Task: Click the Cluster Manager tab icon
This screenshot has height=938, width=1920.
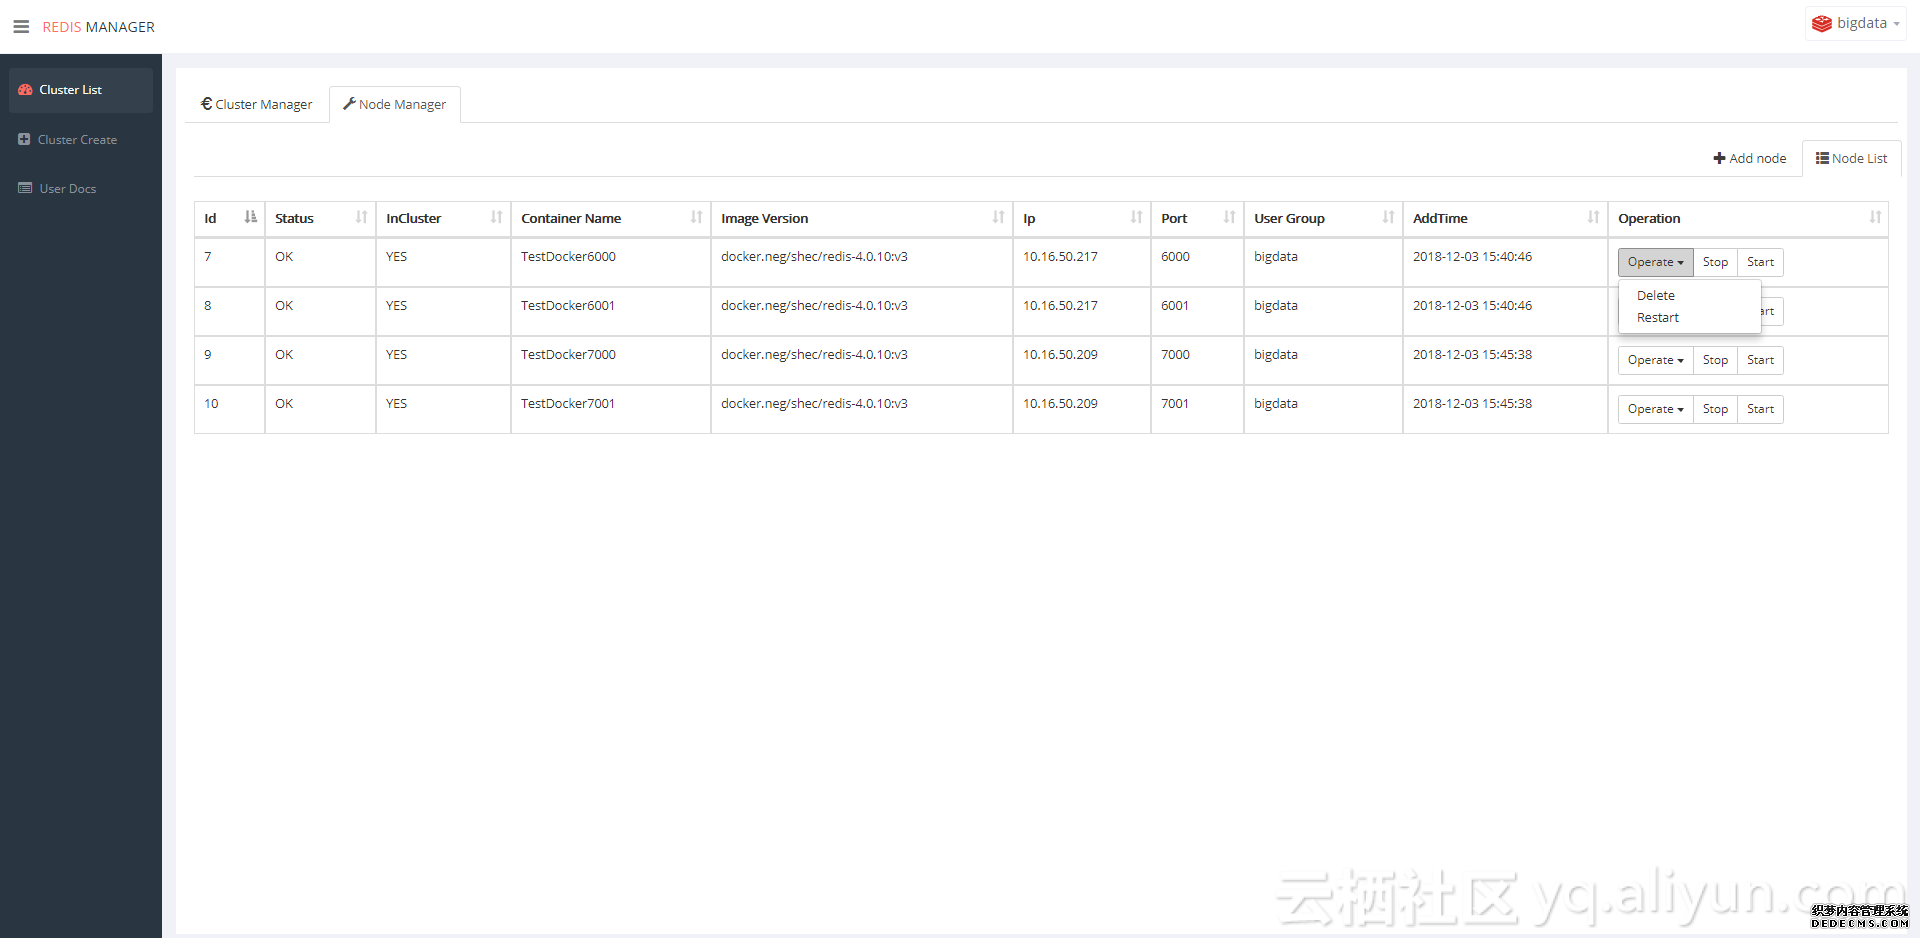Action: (207, 104)
